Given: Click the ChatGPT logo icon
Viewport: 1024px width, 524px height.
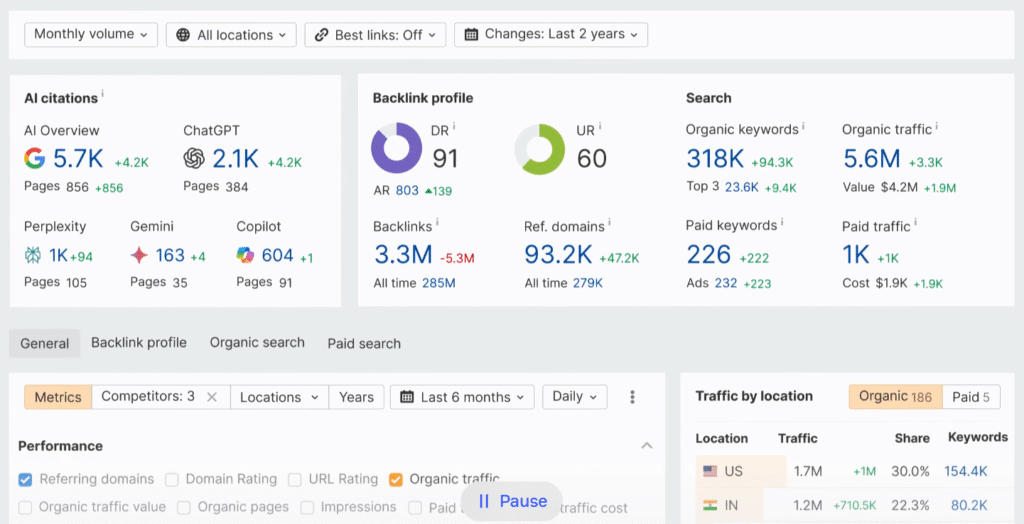Looking at the screenshot, I should tap(194, 158).
